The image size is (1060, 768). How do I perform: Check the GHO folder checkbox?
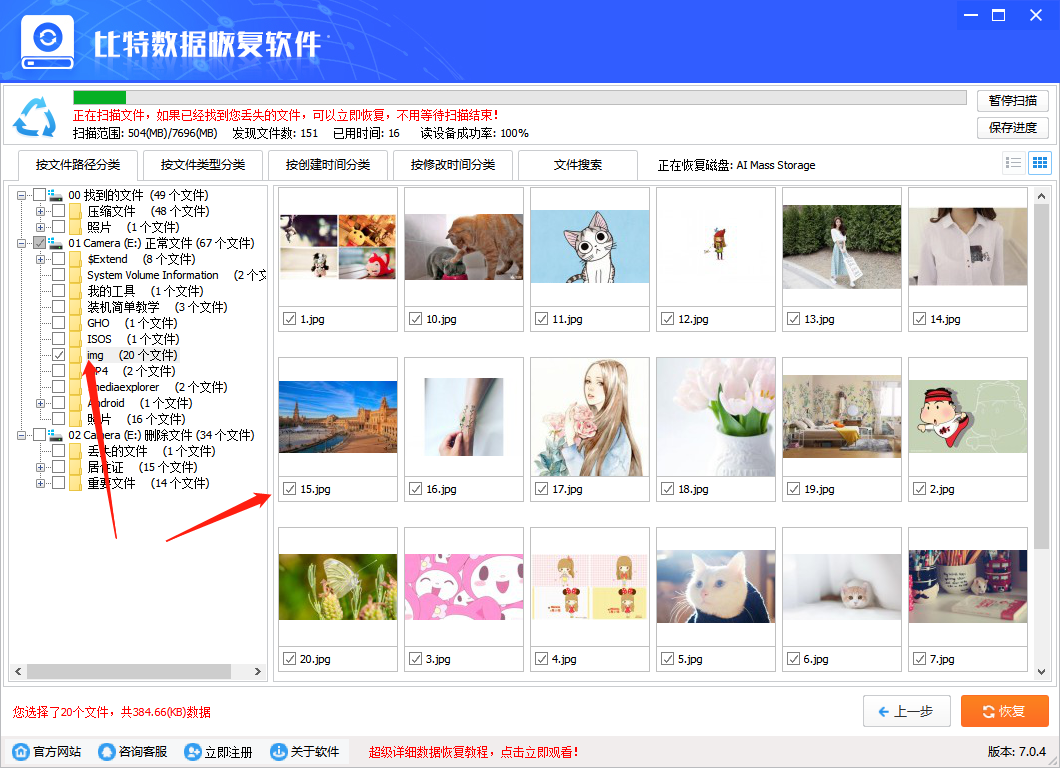pos(57,323)
